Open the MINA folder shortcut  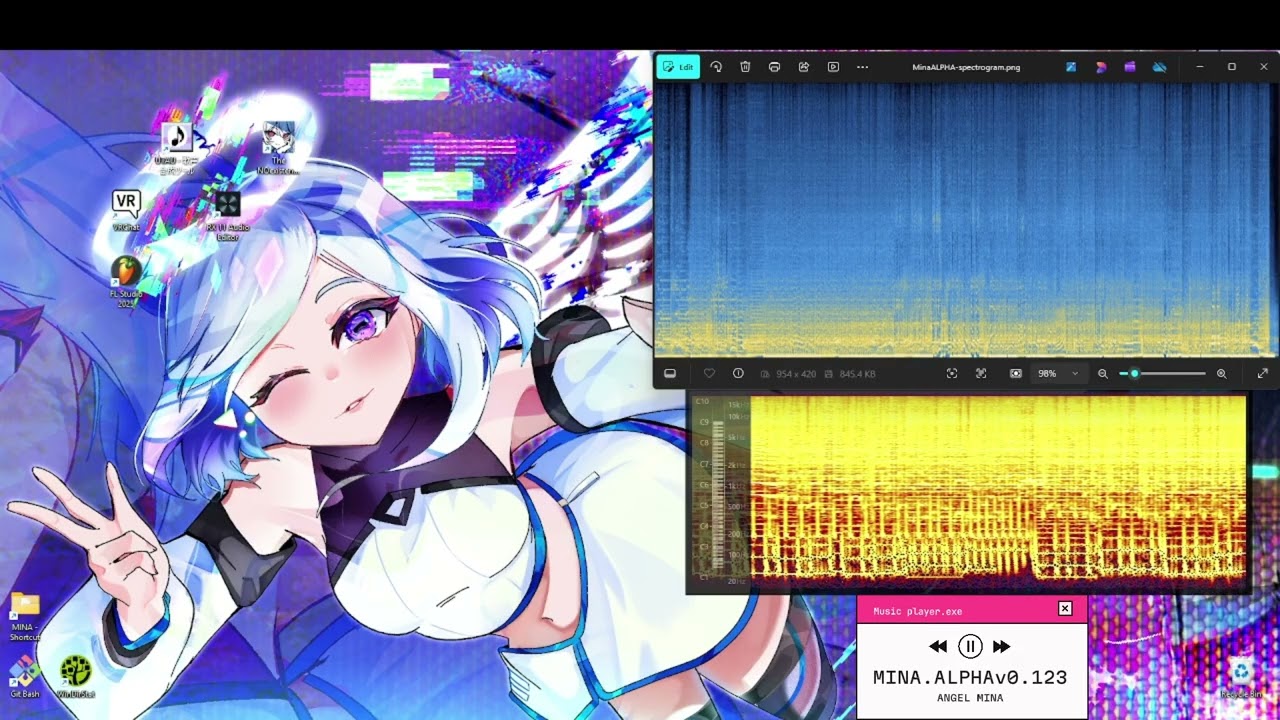point(25,616)
